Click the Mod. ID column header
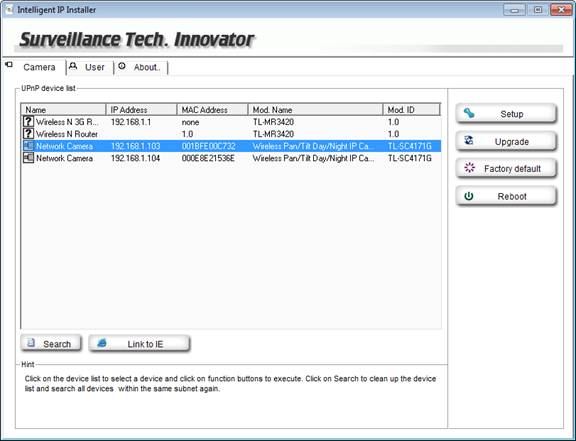This screenshot has height=441, width=576. 411,110
